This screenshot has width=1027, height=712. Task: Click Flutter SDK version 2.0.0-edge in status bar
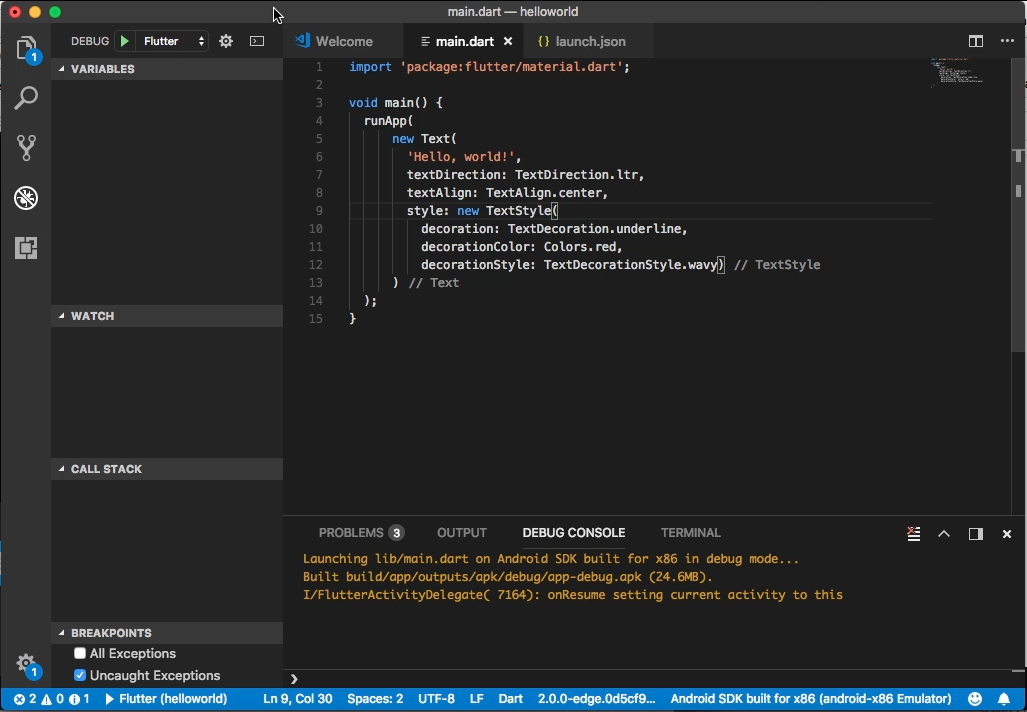tap(596, 699)
